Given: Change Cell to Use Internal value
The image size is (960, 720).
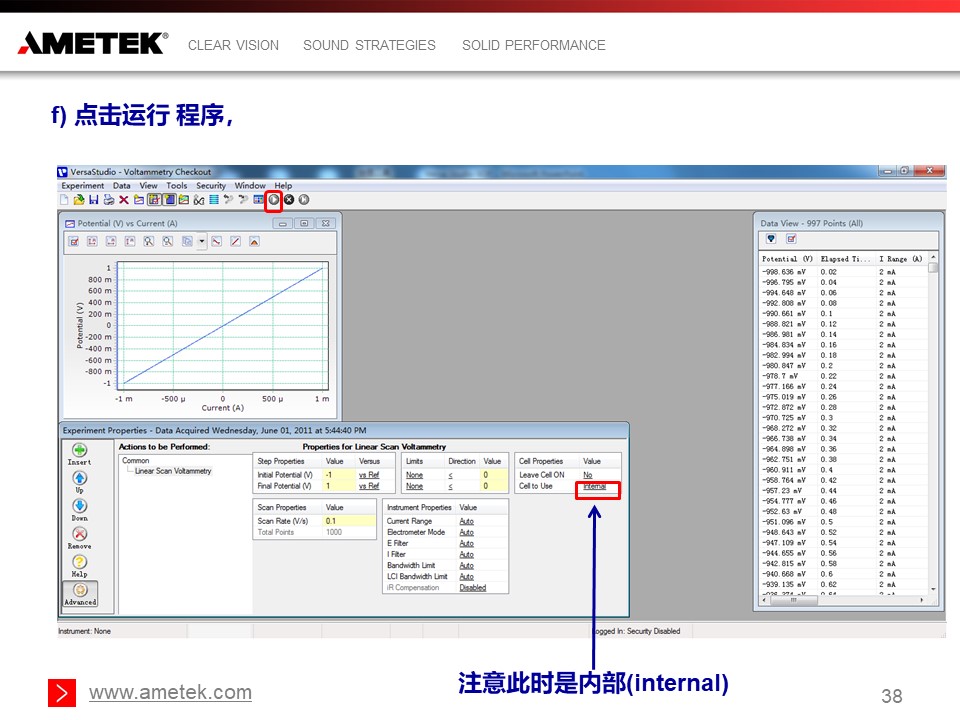Looking at the screenshot, I should pyautogui.click(x=595, y=487).
